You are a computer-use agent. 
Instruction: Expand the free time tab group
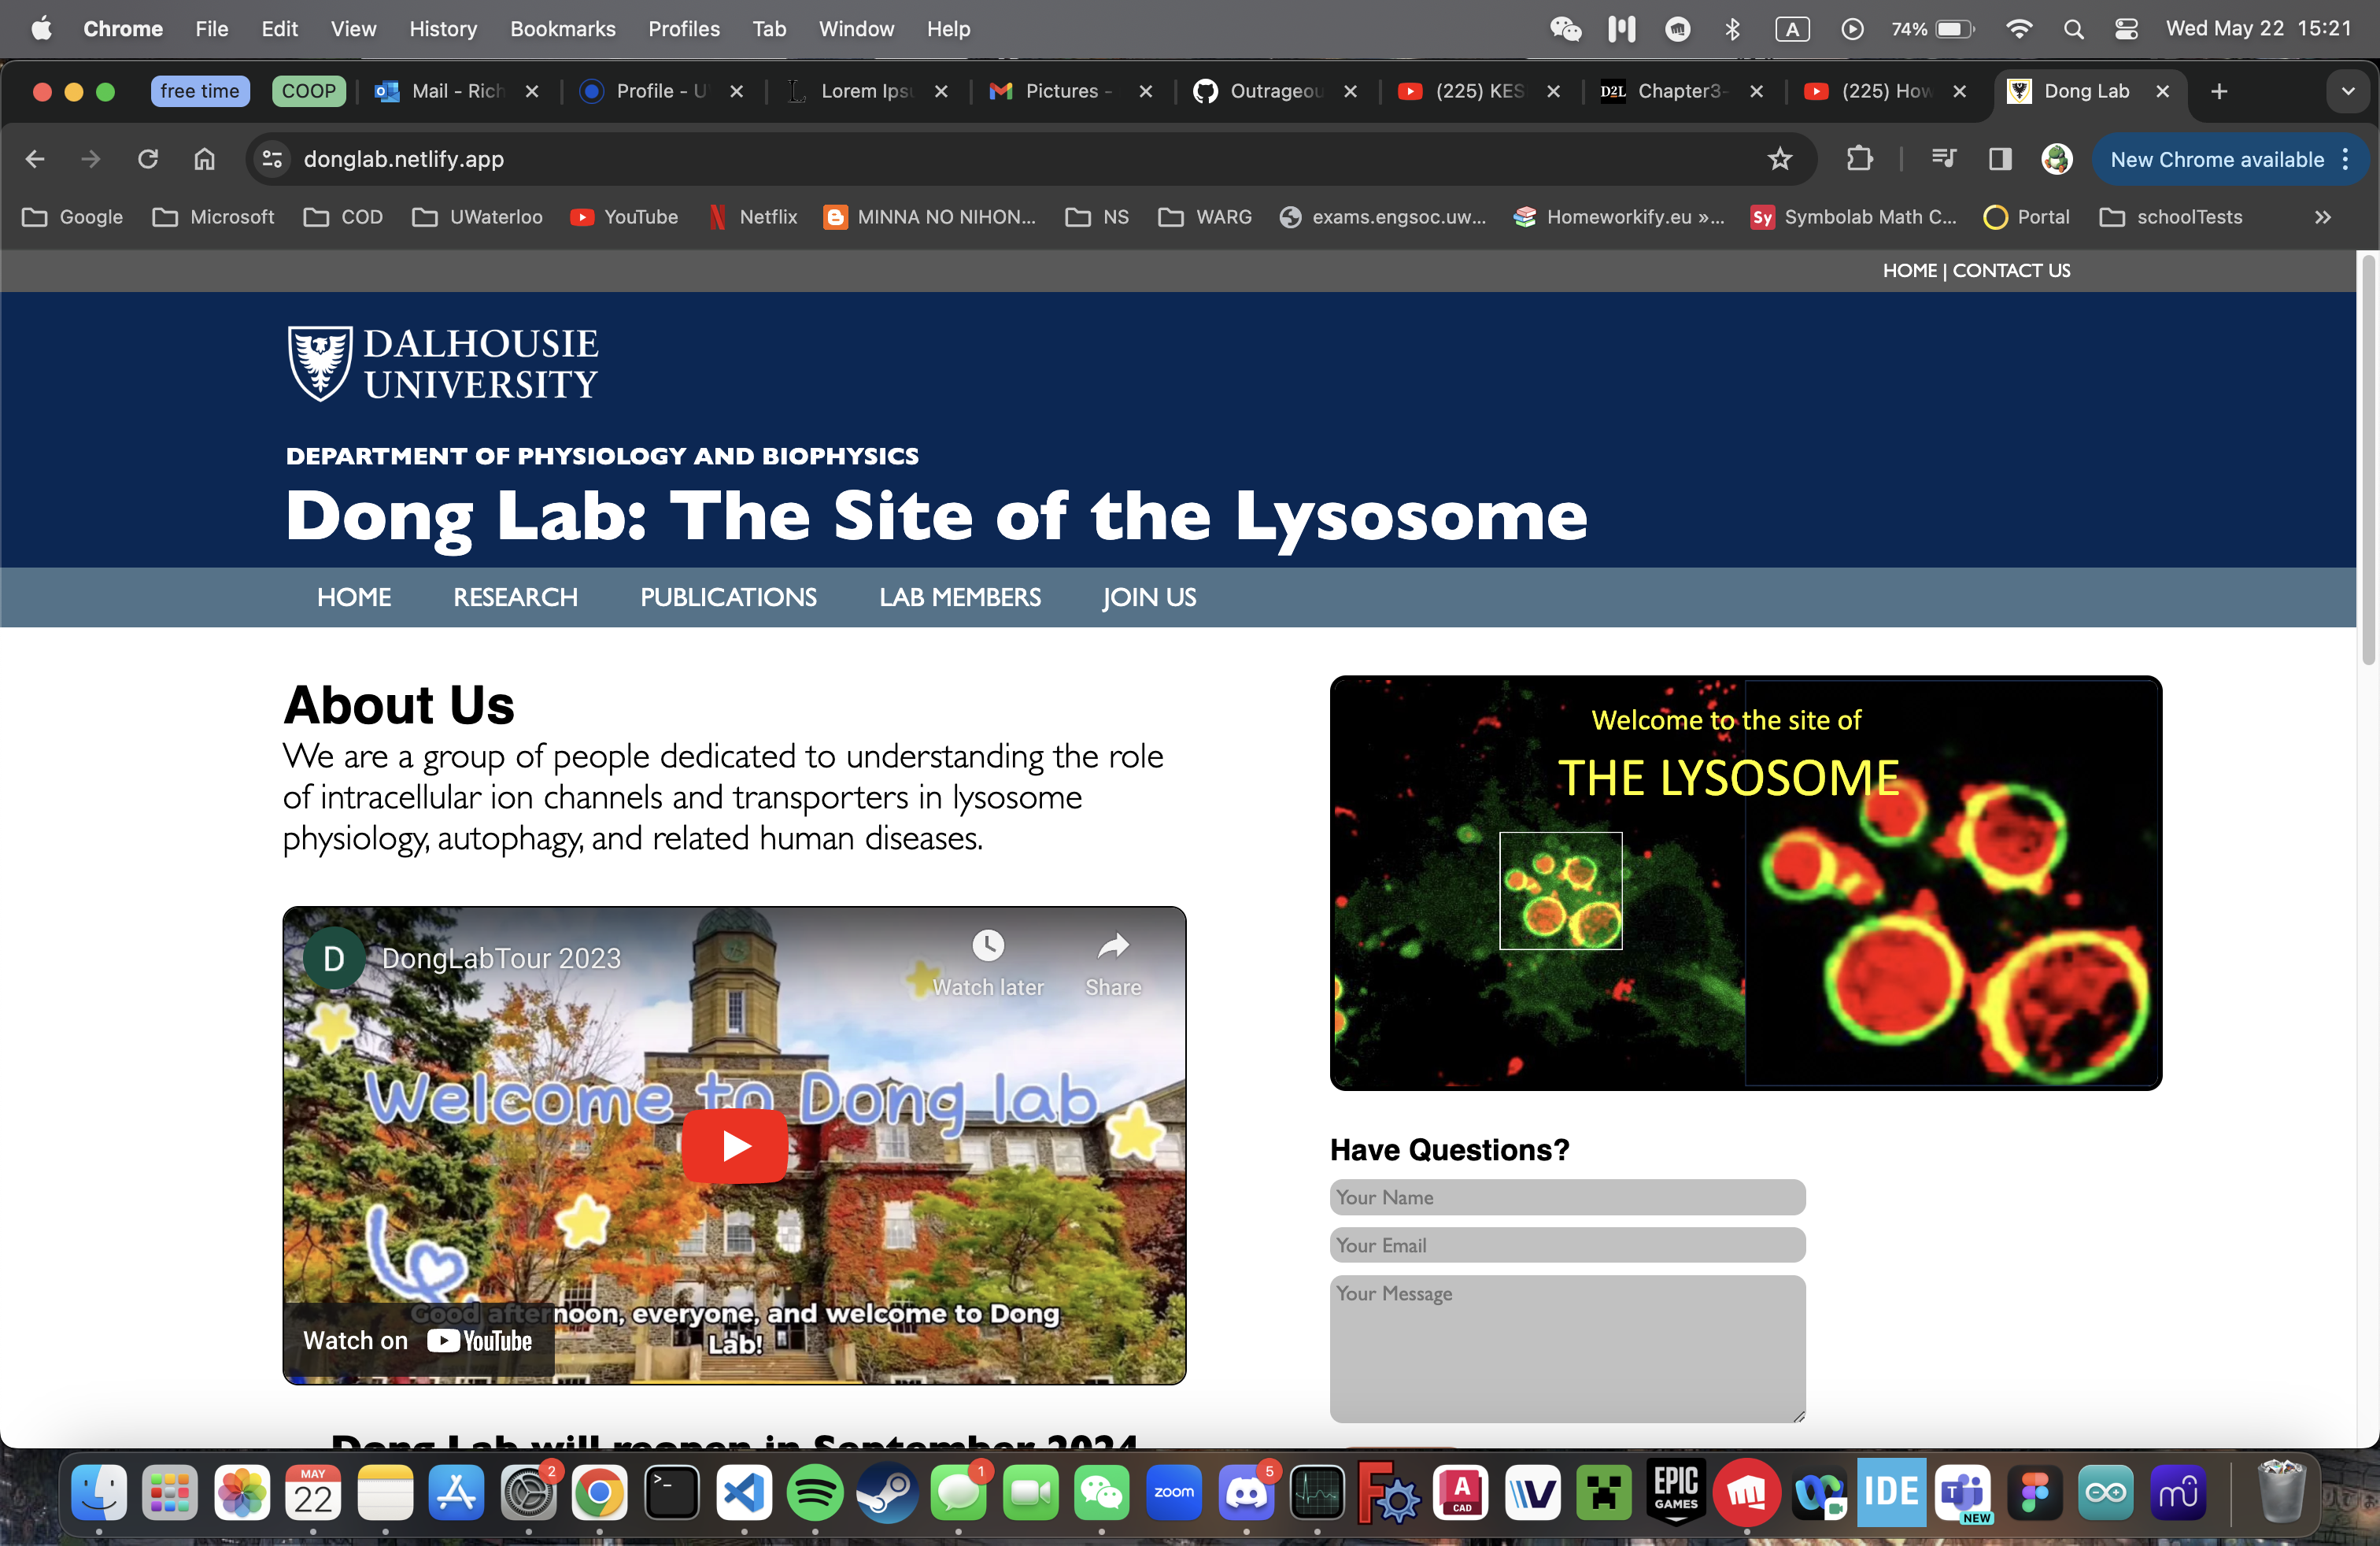[x=199, y=91]
